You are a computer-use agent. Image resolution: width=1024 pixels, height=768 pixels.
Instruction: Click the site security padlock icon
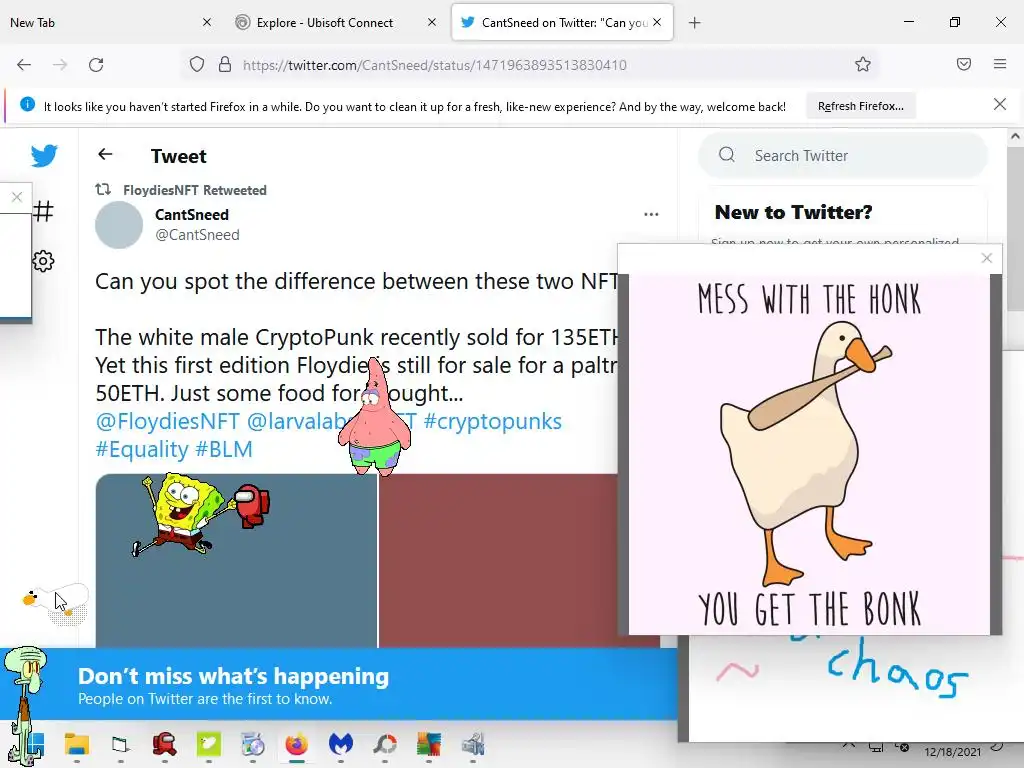click(x=225, y=64)
